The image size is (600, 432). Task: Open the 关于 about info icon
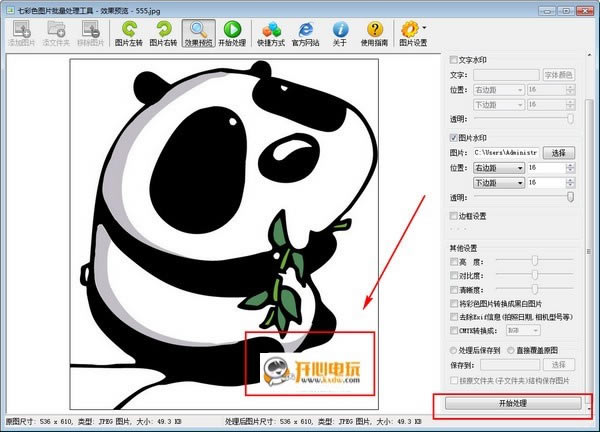[x=340, y=34]
